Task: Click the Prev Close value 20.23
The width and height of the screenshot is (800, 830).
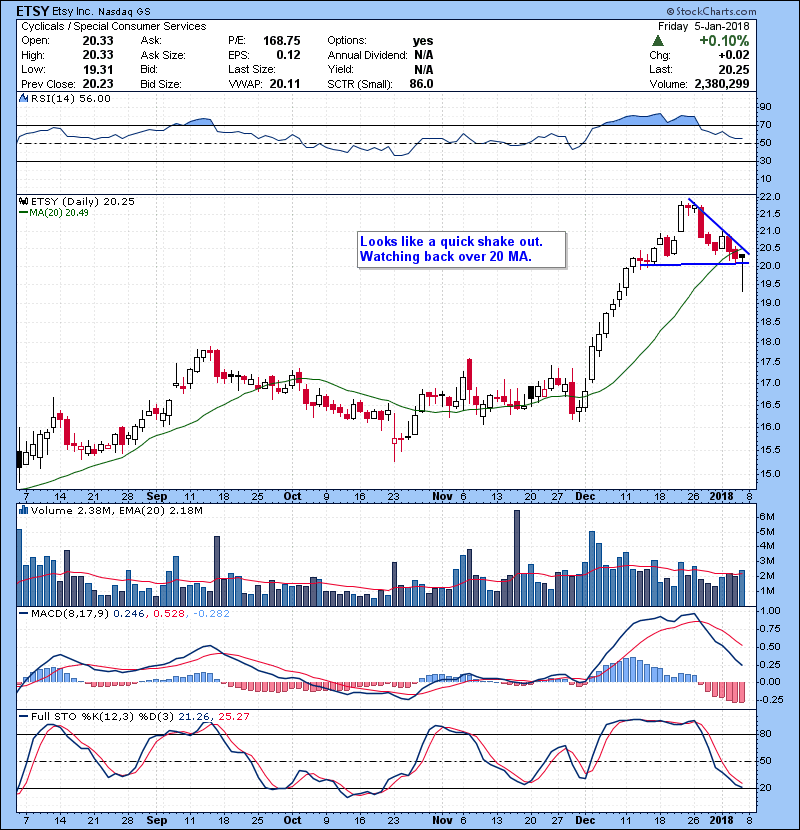Action: tap(98, 84)
